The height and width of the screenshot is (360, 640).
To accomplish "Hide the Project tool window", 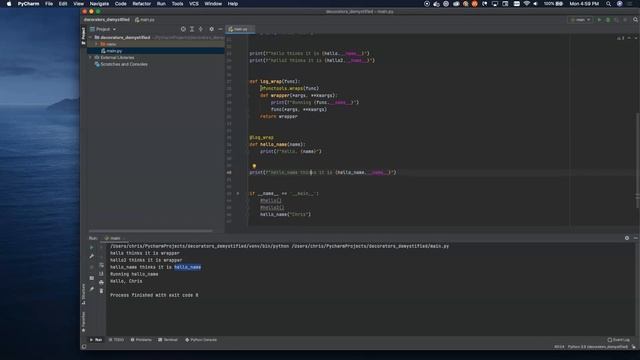I will point(220,29).
